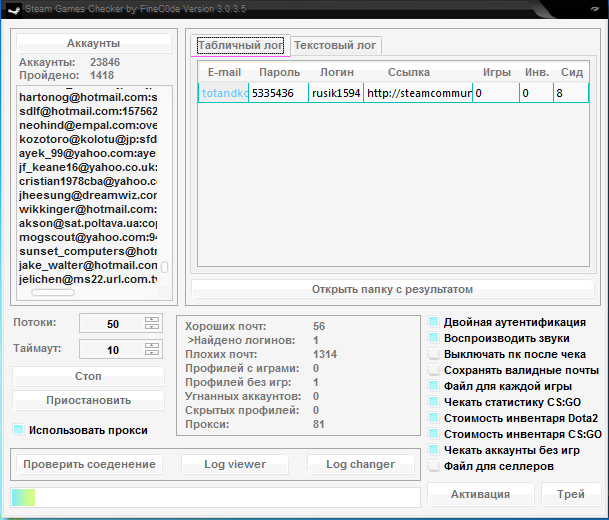
Task: Open the Log changer
Action: click(360, 464)
